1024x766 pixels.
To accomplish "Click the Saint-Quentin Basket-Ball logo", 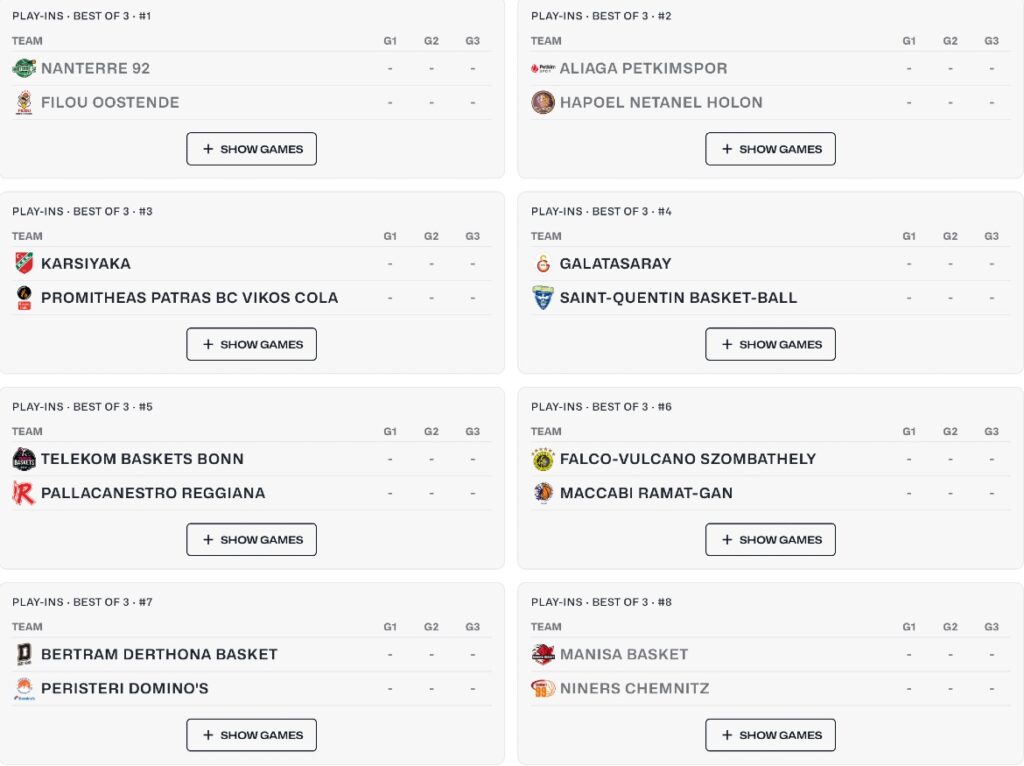I will tap(543, 297).
